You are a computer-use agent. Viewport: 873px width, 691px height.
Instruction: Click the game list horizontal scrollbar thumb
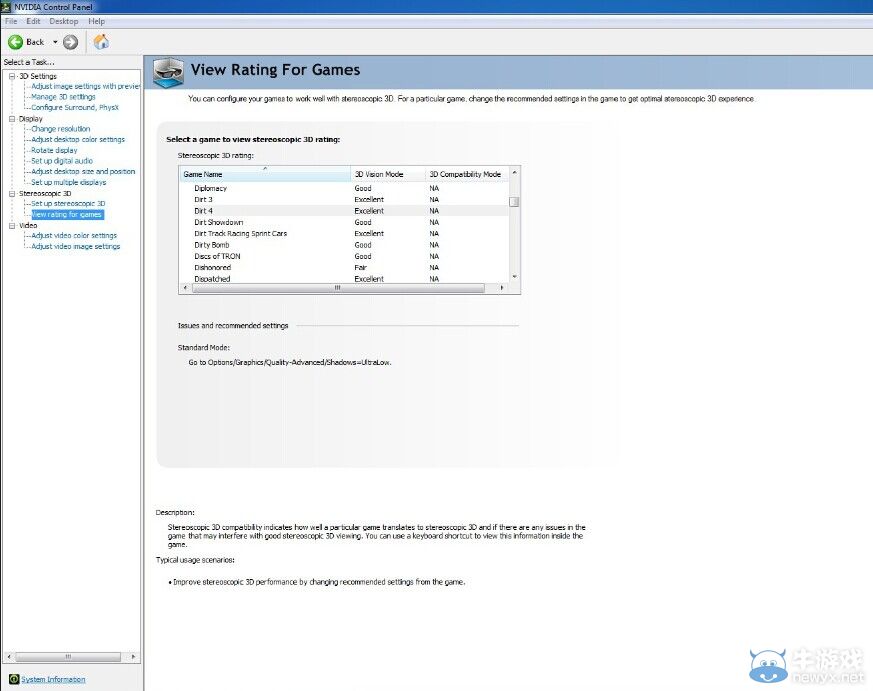pos(338,288)
